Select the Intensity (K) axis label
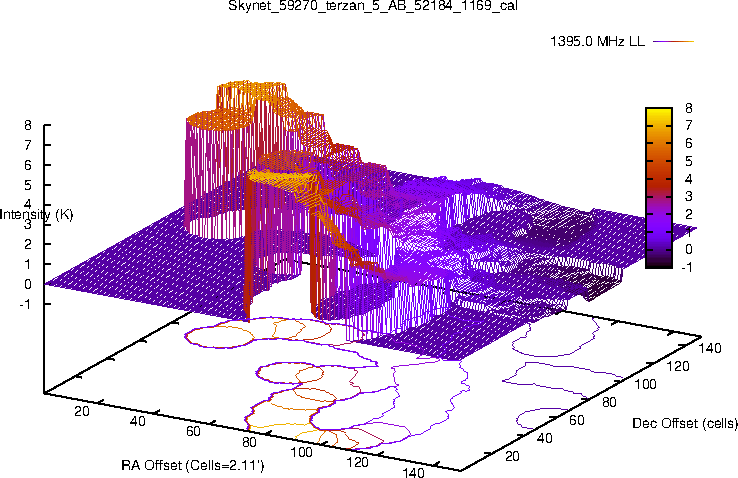The image size is (738, 478). tap(37, 215)
